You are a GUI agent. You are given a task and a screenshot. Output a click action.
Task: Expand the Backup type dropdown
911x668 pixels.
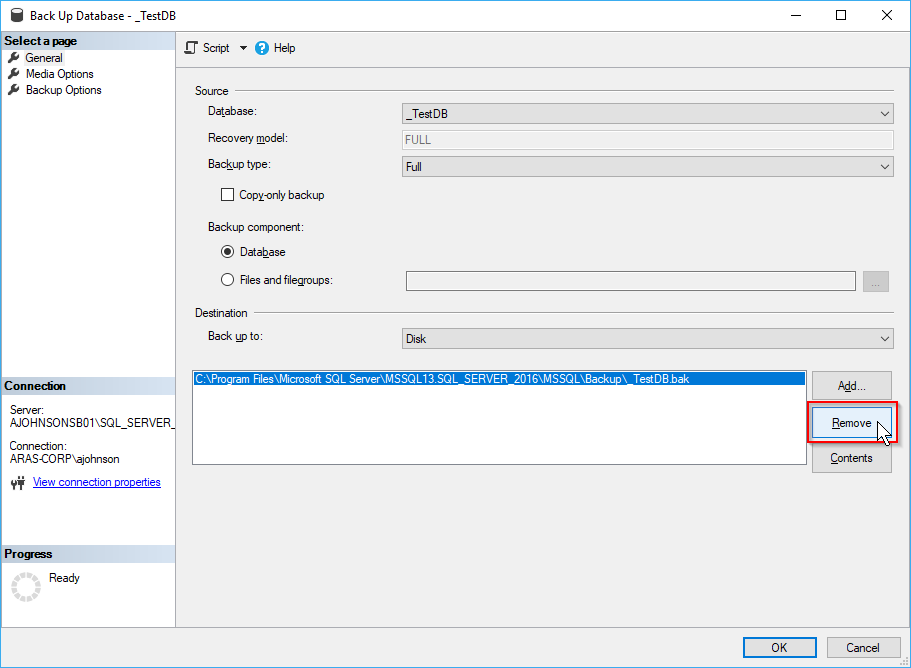[647, 167]
